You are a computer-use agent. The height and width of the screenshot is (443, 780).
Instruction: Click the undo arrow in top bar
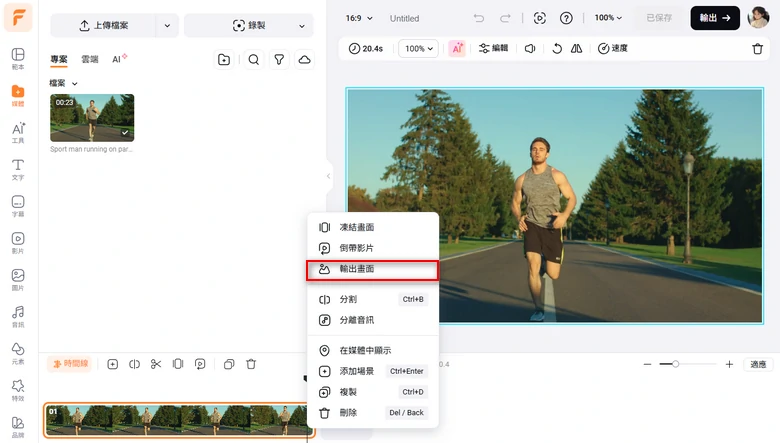tap(479, 18)
